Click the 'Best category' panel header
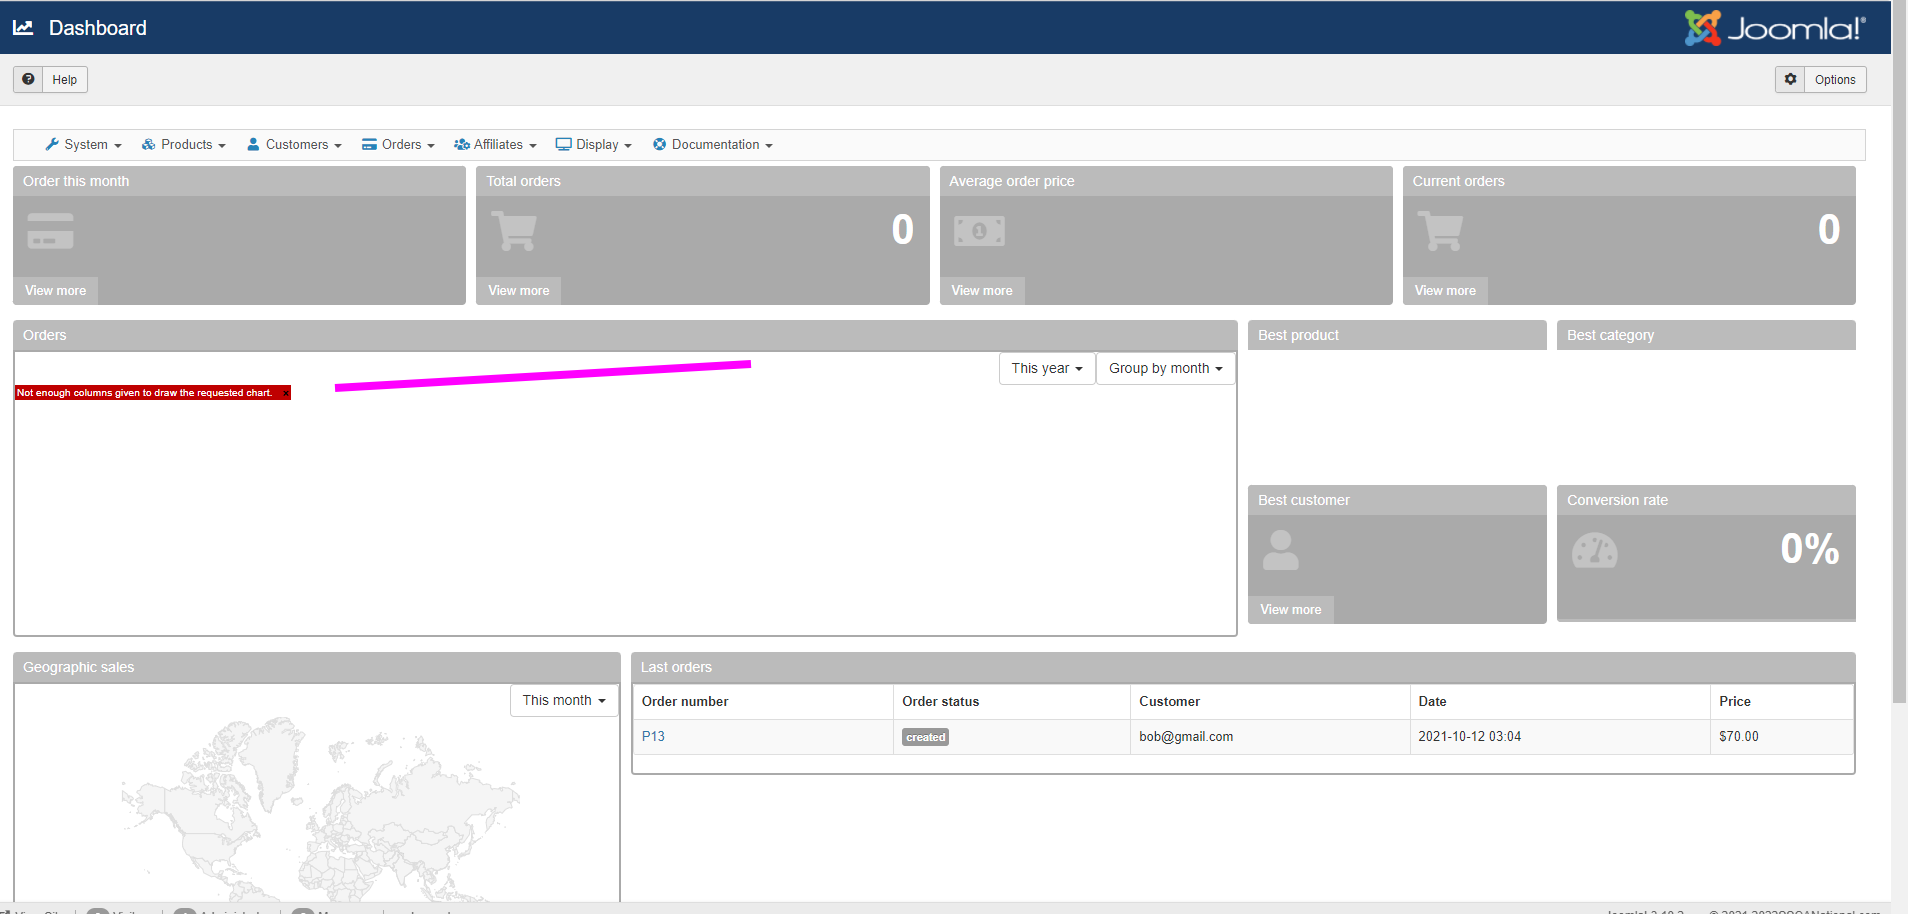Image resolution: width=1908 pixels, height=914 pixels. pyautogui.click(x=1706, y=335)
